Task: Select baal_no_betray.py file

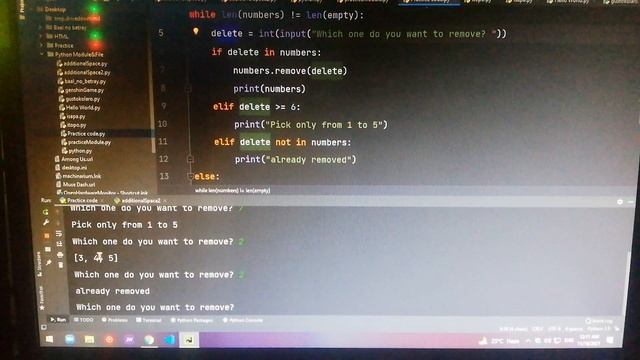Action: [82, 81]
